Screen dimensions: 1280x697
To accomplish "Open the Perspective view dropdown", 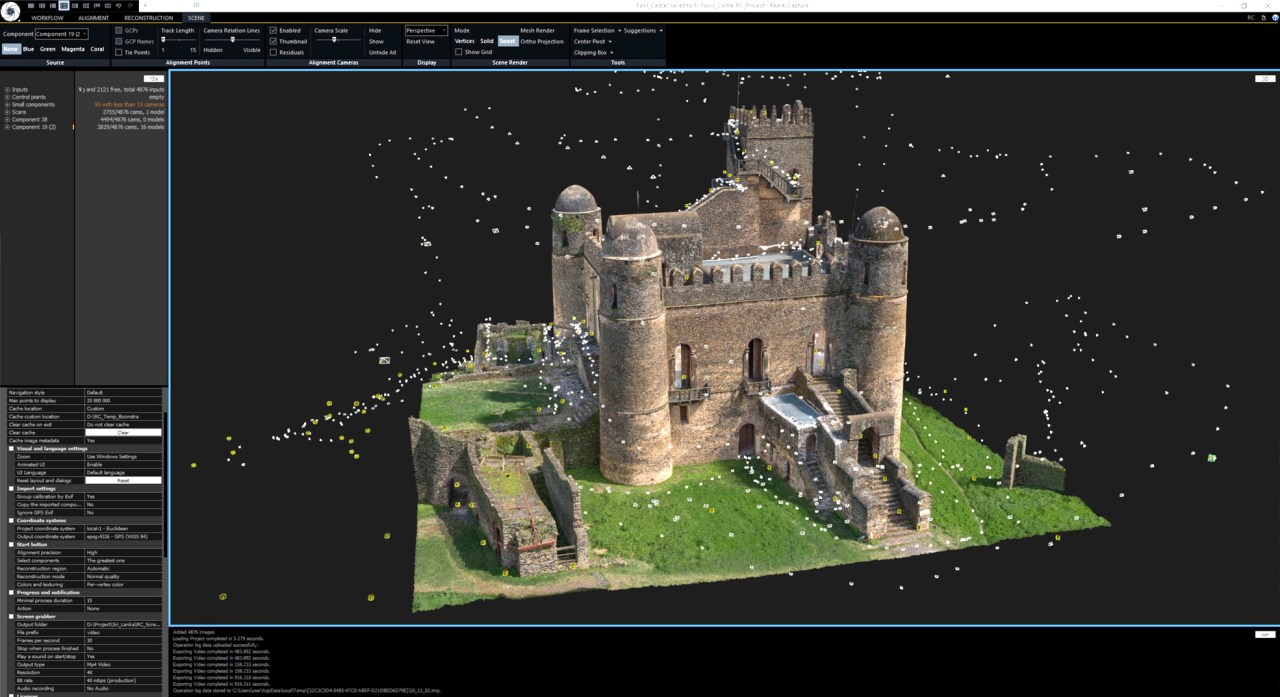I will (441, 30).
